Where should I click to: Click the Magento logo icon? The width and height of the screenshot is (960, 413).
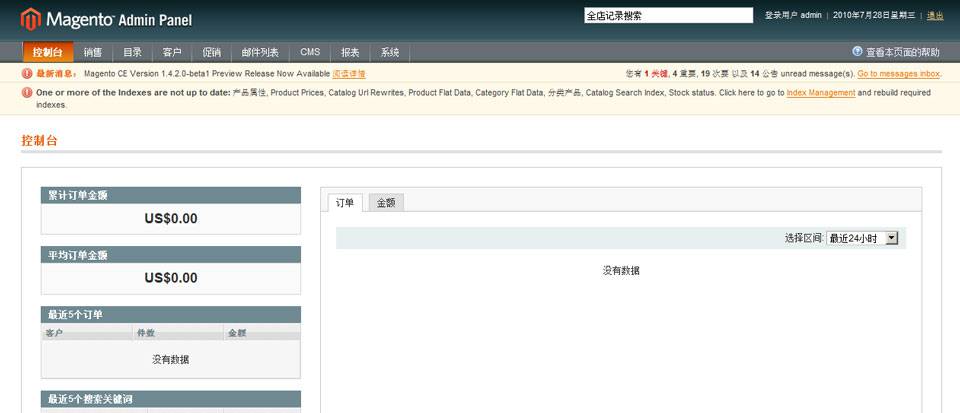tap(31, 18)
